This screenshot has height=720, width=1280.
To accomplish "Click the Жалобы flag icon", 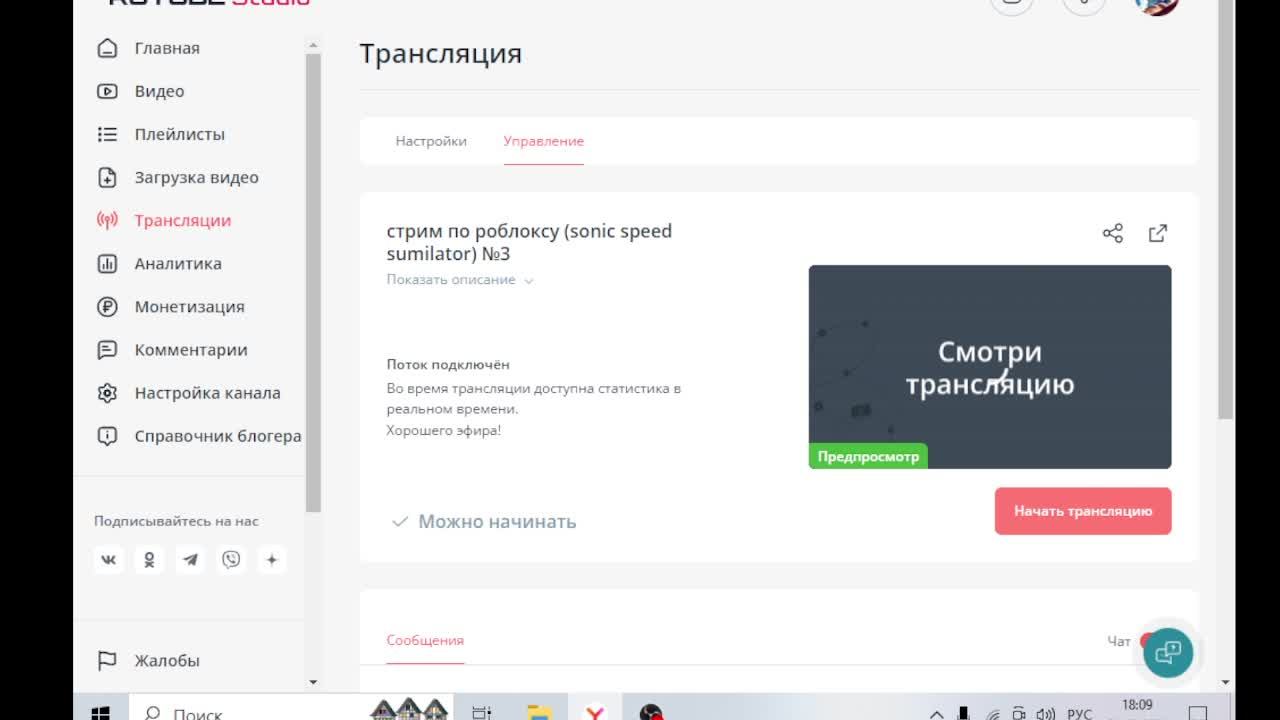I will (107, 660).
